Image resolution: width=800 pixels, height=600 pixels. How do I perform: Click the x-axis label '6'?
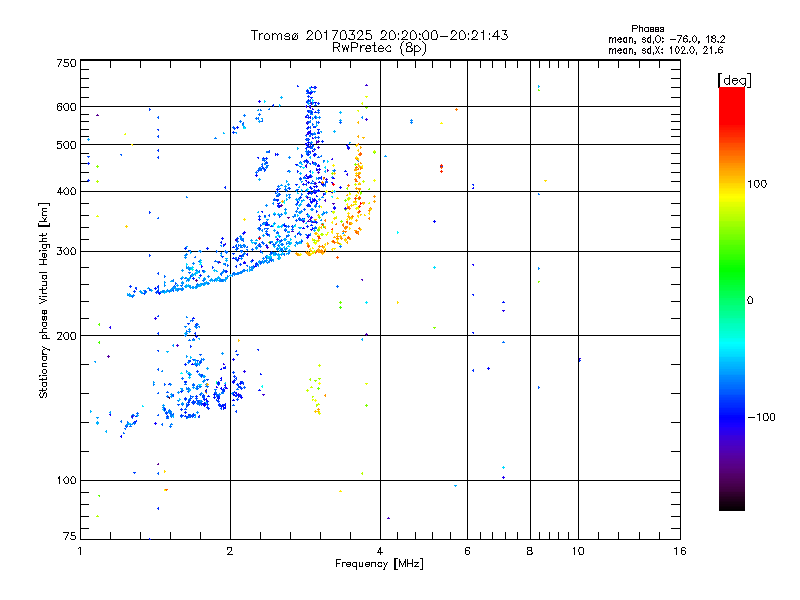pyautogui.click(x=467, y=551)
